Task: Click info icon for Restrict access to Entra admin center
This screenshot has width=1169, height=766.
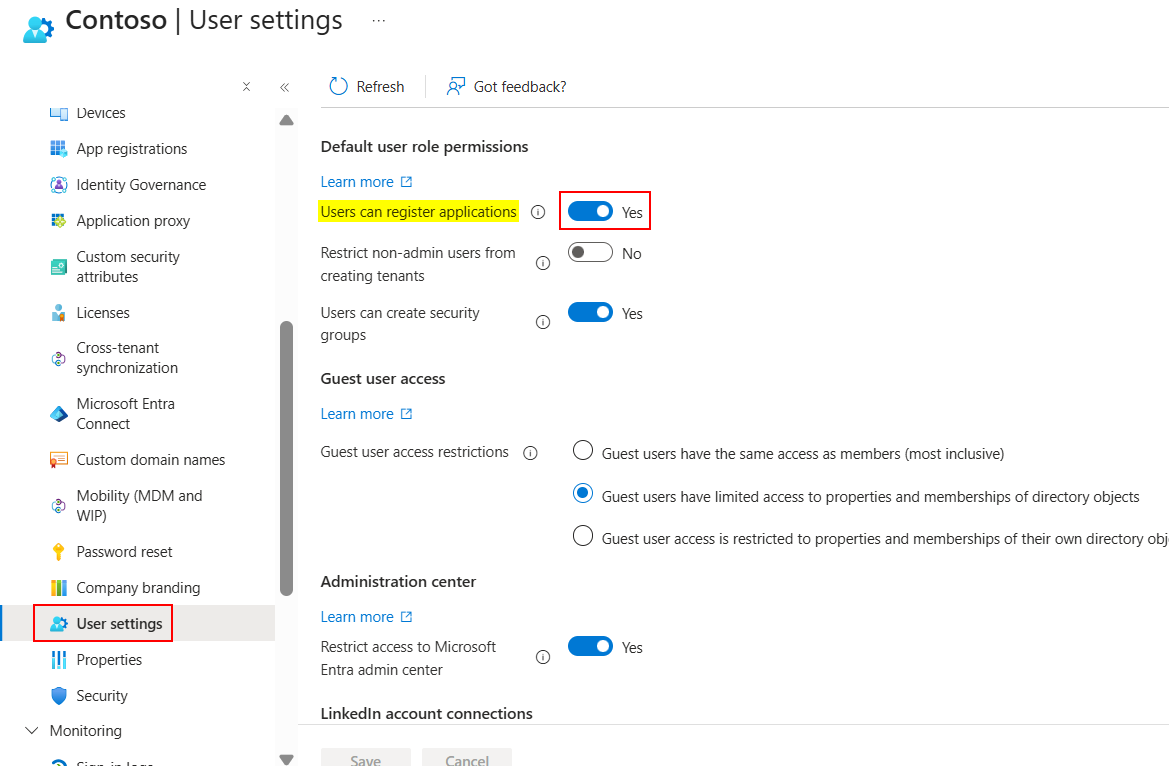Action: [x=543, y=656]
